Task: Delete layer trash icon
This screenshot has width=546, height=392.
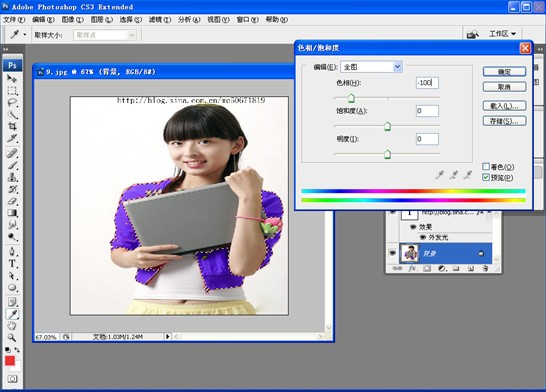Action: (x=485, y=268)
